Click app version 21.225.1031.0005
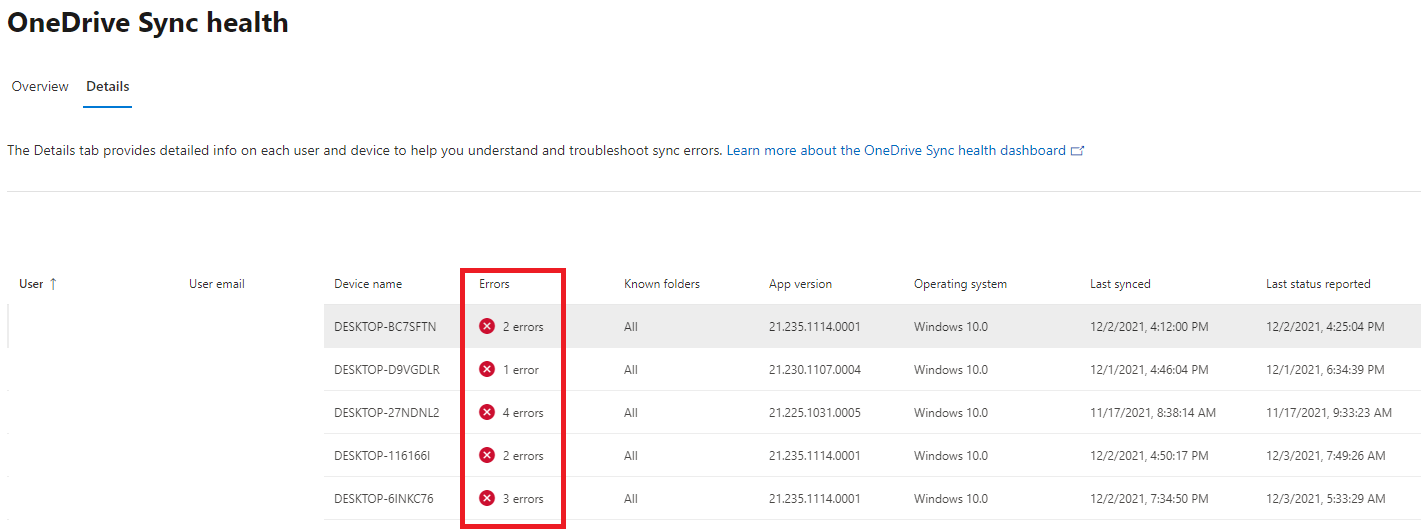 coord(815,413)
